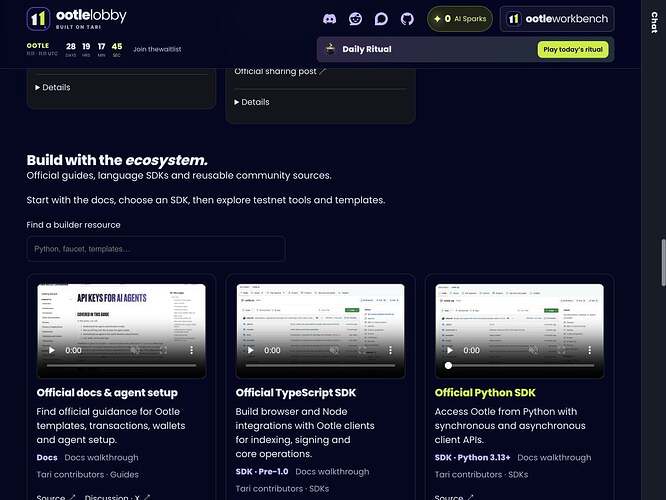Expand the Details disclosure in the left card
This screenshot has height=500, width=666.
coord(53,87)
